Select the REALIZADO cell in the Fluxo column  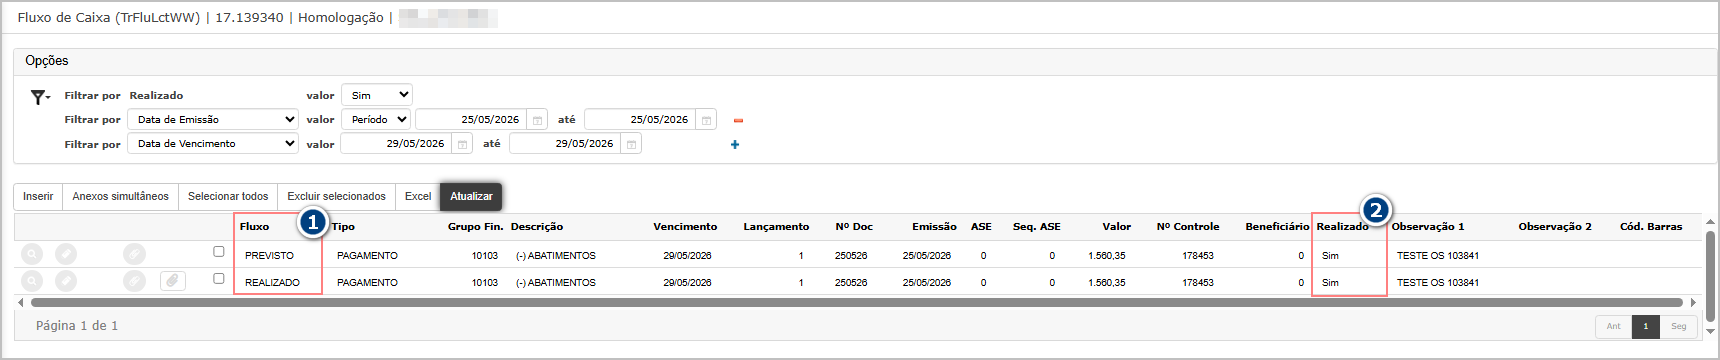click(x=272, y=283)
